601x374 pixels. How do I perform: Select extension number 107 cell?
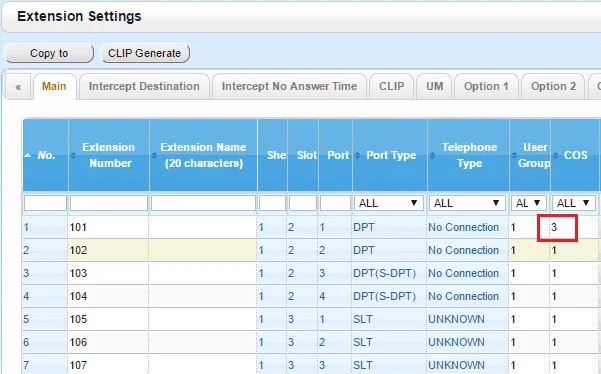pyautogui.click(x=108, y=364)
